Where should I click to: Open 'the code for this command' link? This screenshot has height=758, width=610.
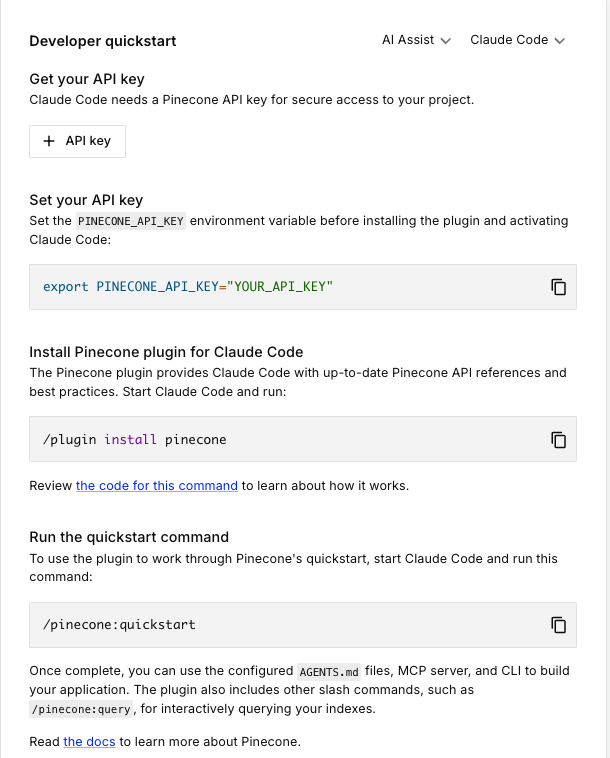[157, 486]
